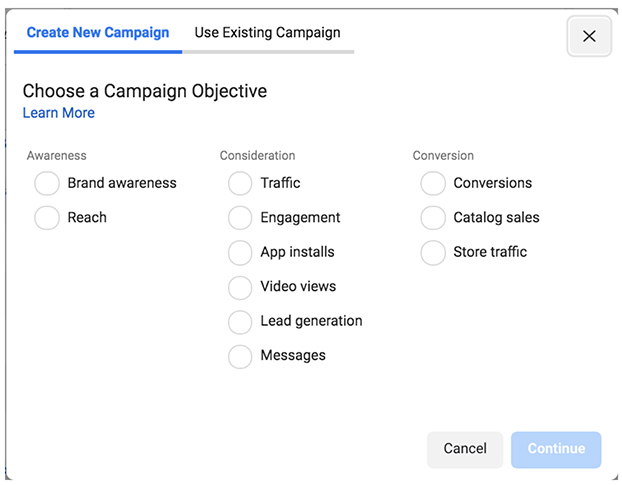Click the Continue button
Viewport: 622px width, 485px height.
click(556, 449)
